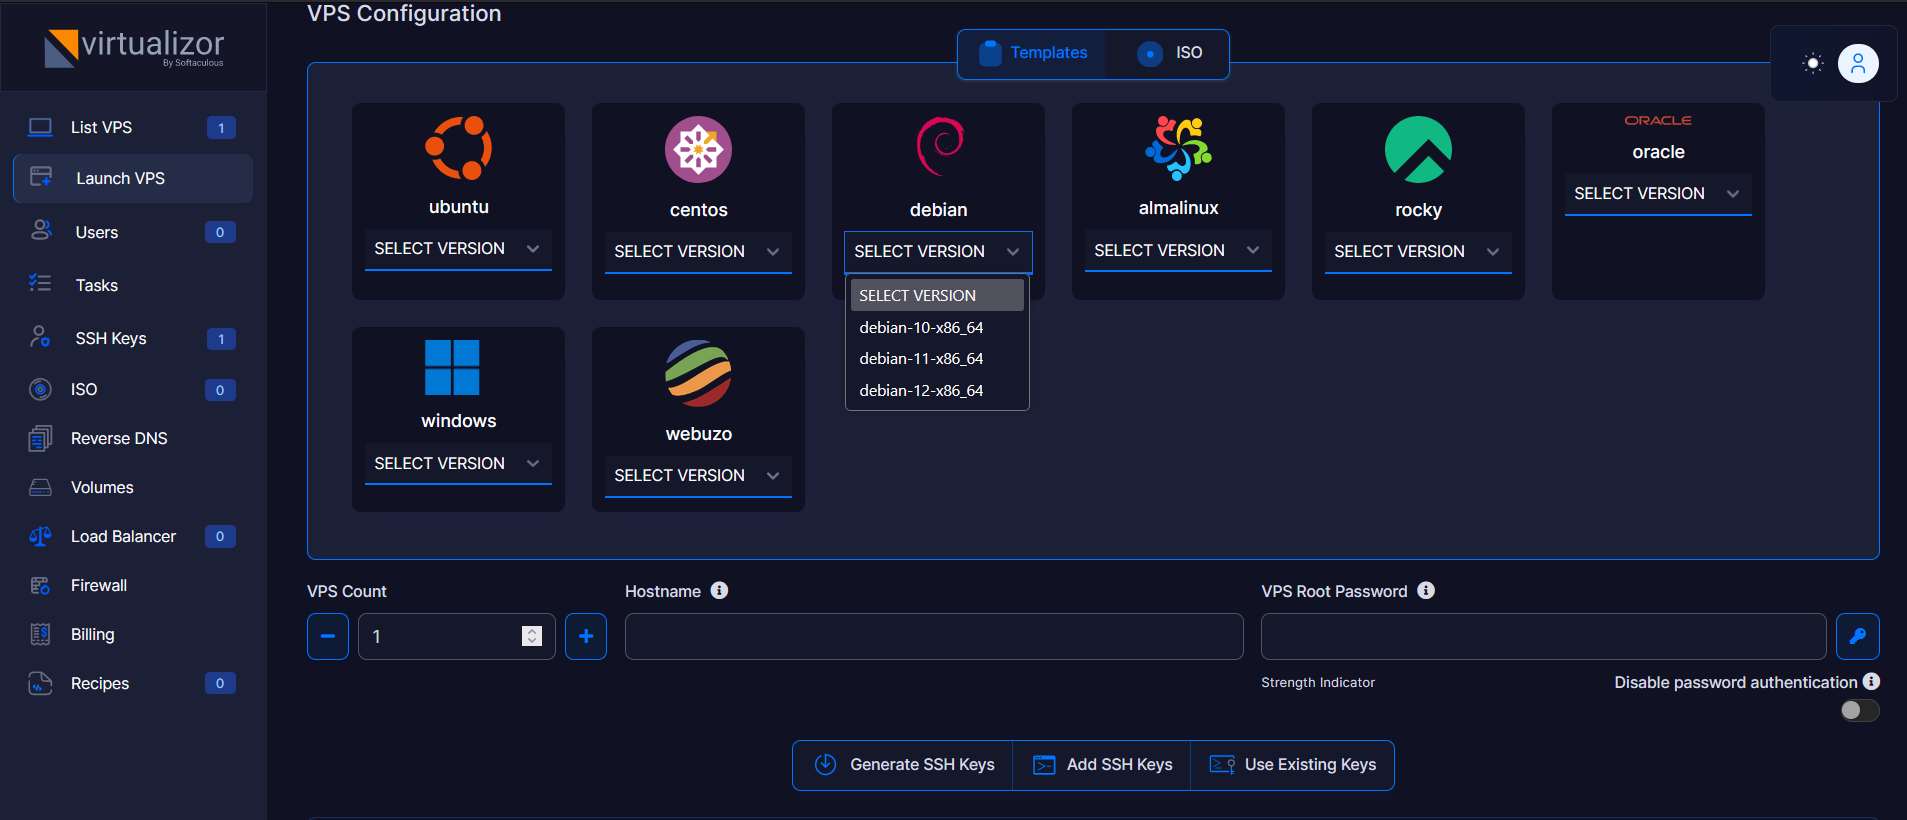The width and height of the screenshot is (1907, 820).
Task: Click the Firewall sidebar icon
Action: [40, 585]
